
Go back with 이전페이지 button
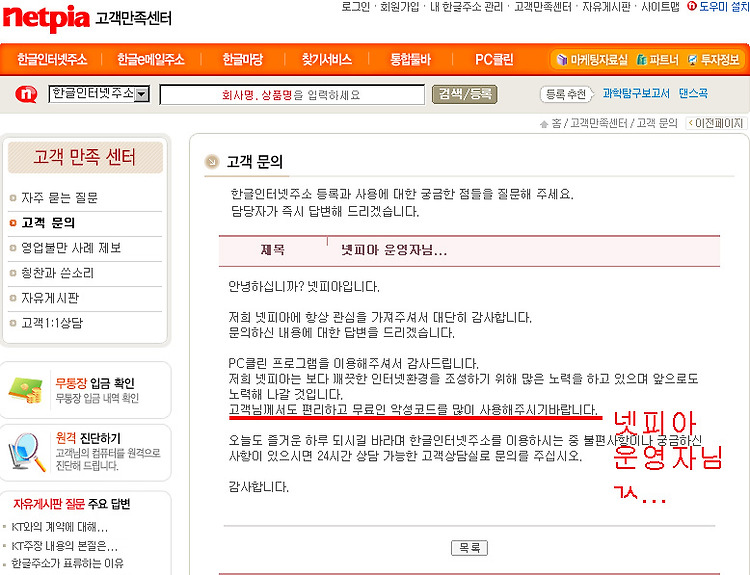click(716, 123)
